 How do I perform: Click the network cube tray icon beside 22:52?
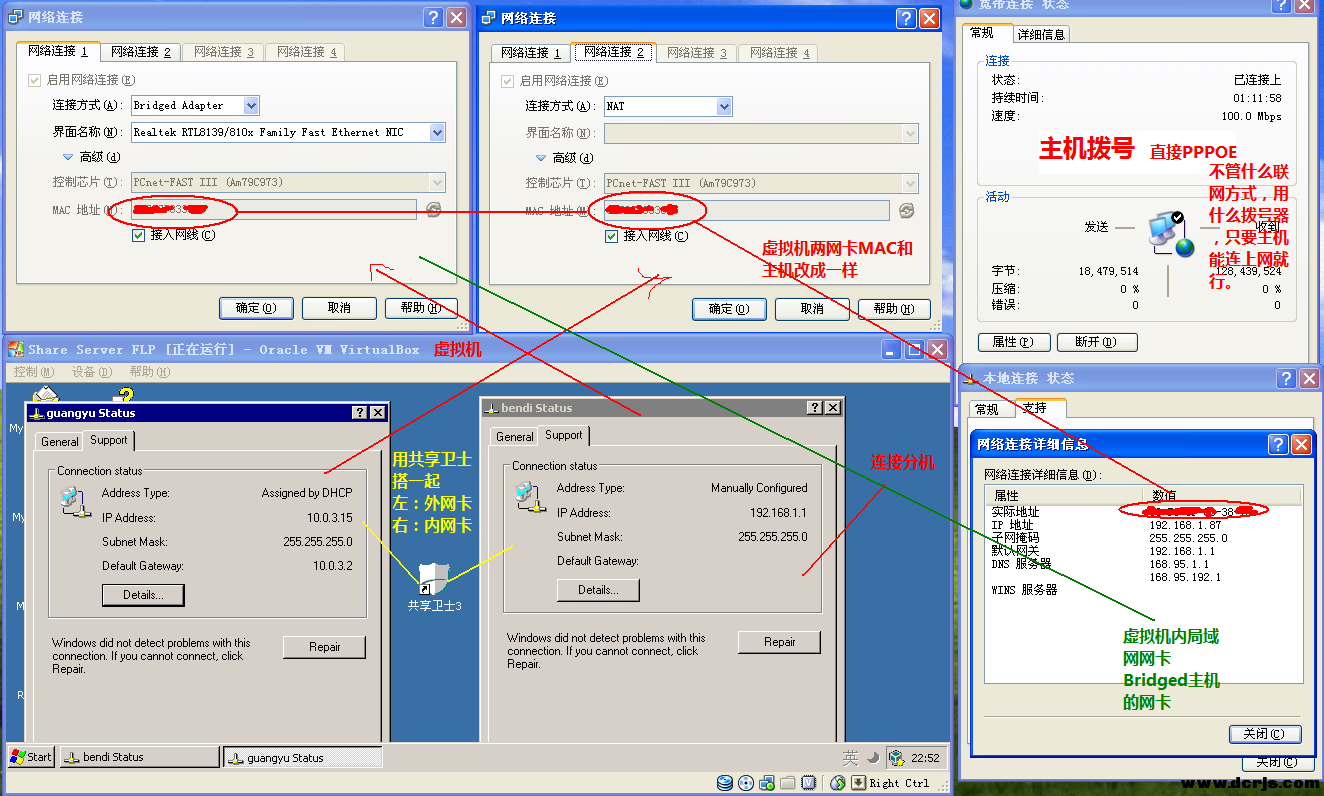pyautogui.click(x=897, y=758)
